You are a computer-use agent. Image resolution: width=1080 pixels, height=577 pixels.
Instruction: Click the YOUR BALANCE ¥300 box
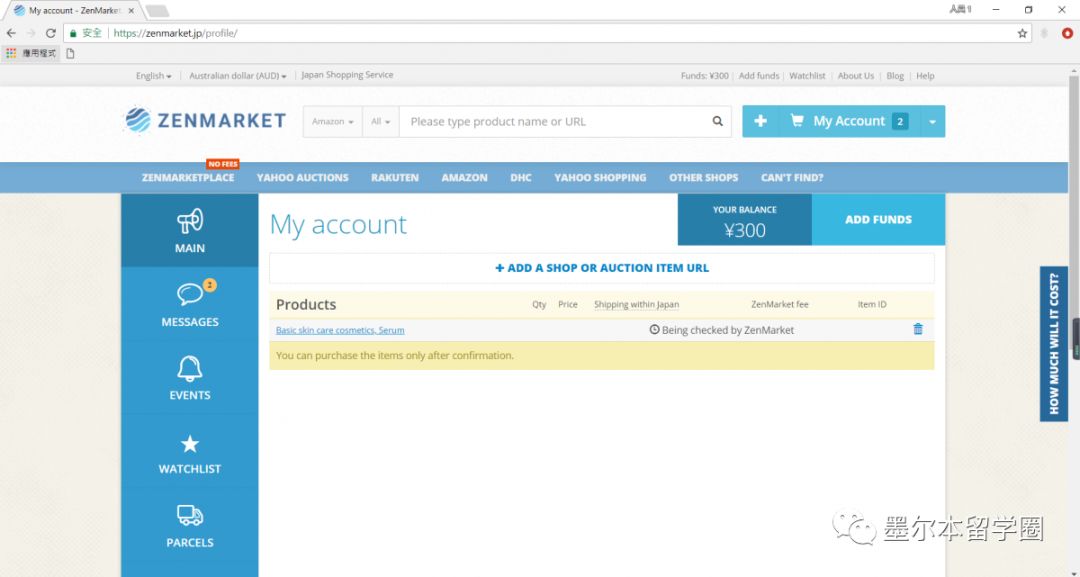point(745,220)
